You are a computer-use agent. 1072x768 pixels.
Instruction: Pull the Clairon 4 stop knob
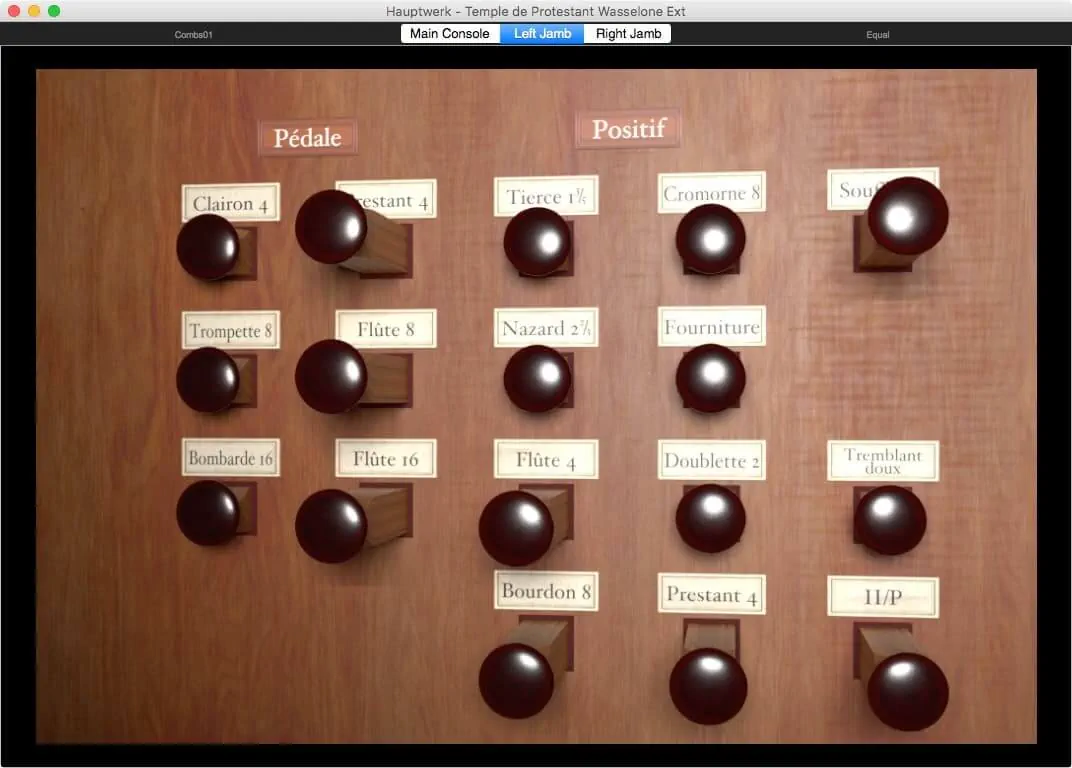tap(208, 247)
